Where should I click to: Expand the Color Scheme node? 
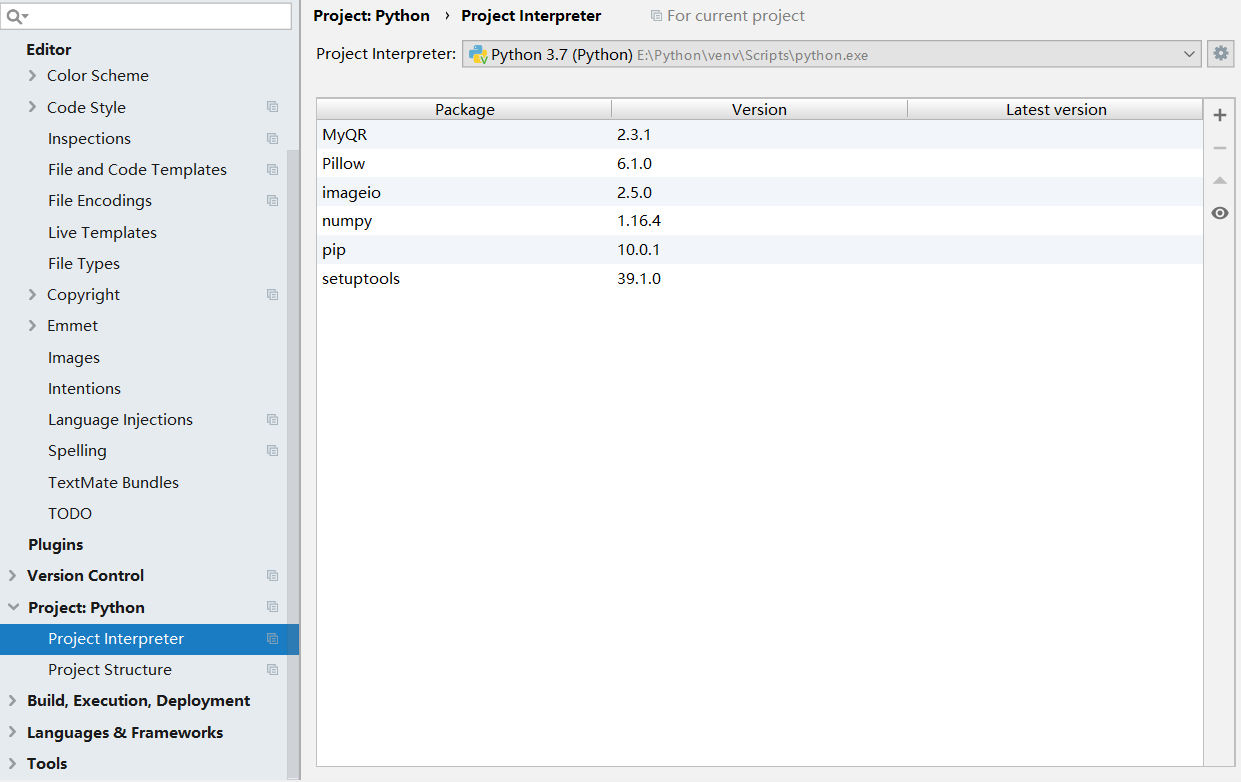click(32, 75)
